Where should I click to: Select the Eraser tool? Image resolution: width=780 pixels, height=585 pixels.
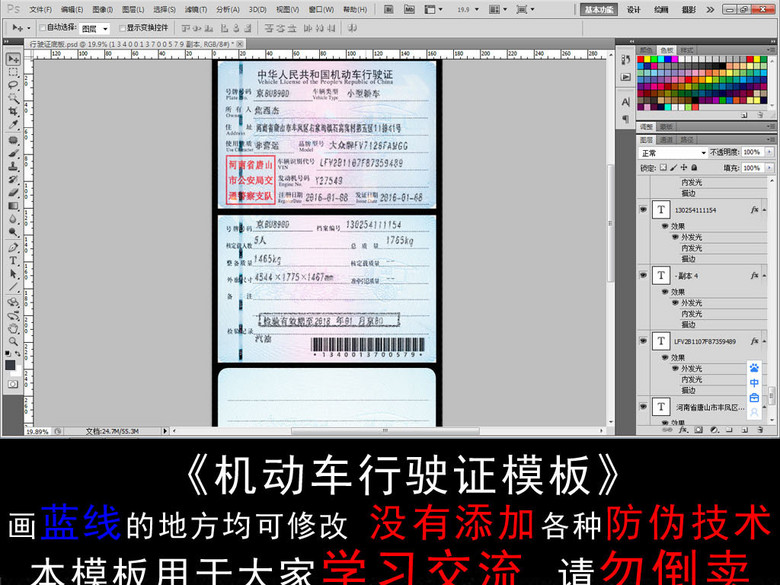click(13, 193)
